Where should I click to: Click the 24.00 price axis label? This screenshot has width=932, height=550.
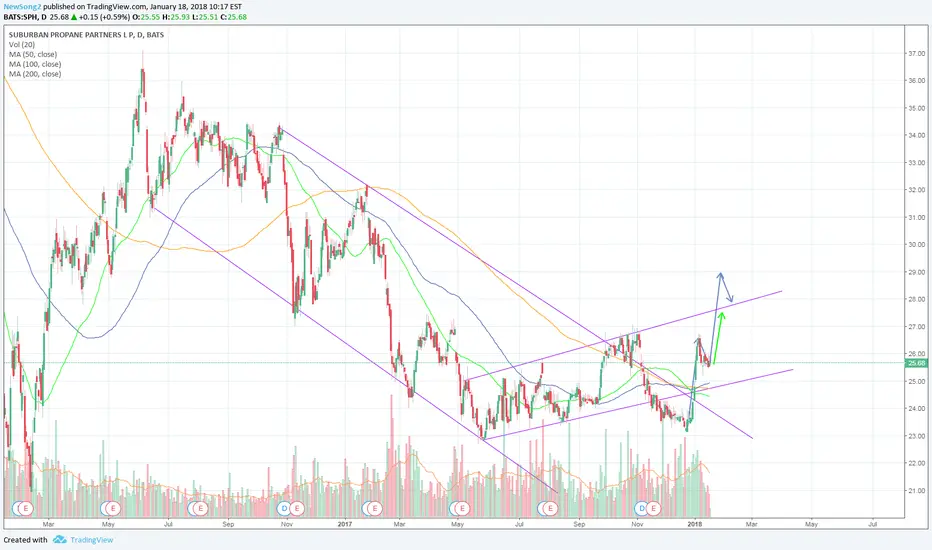pos(917,409)
